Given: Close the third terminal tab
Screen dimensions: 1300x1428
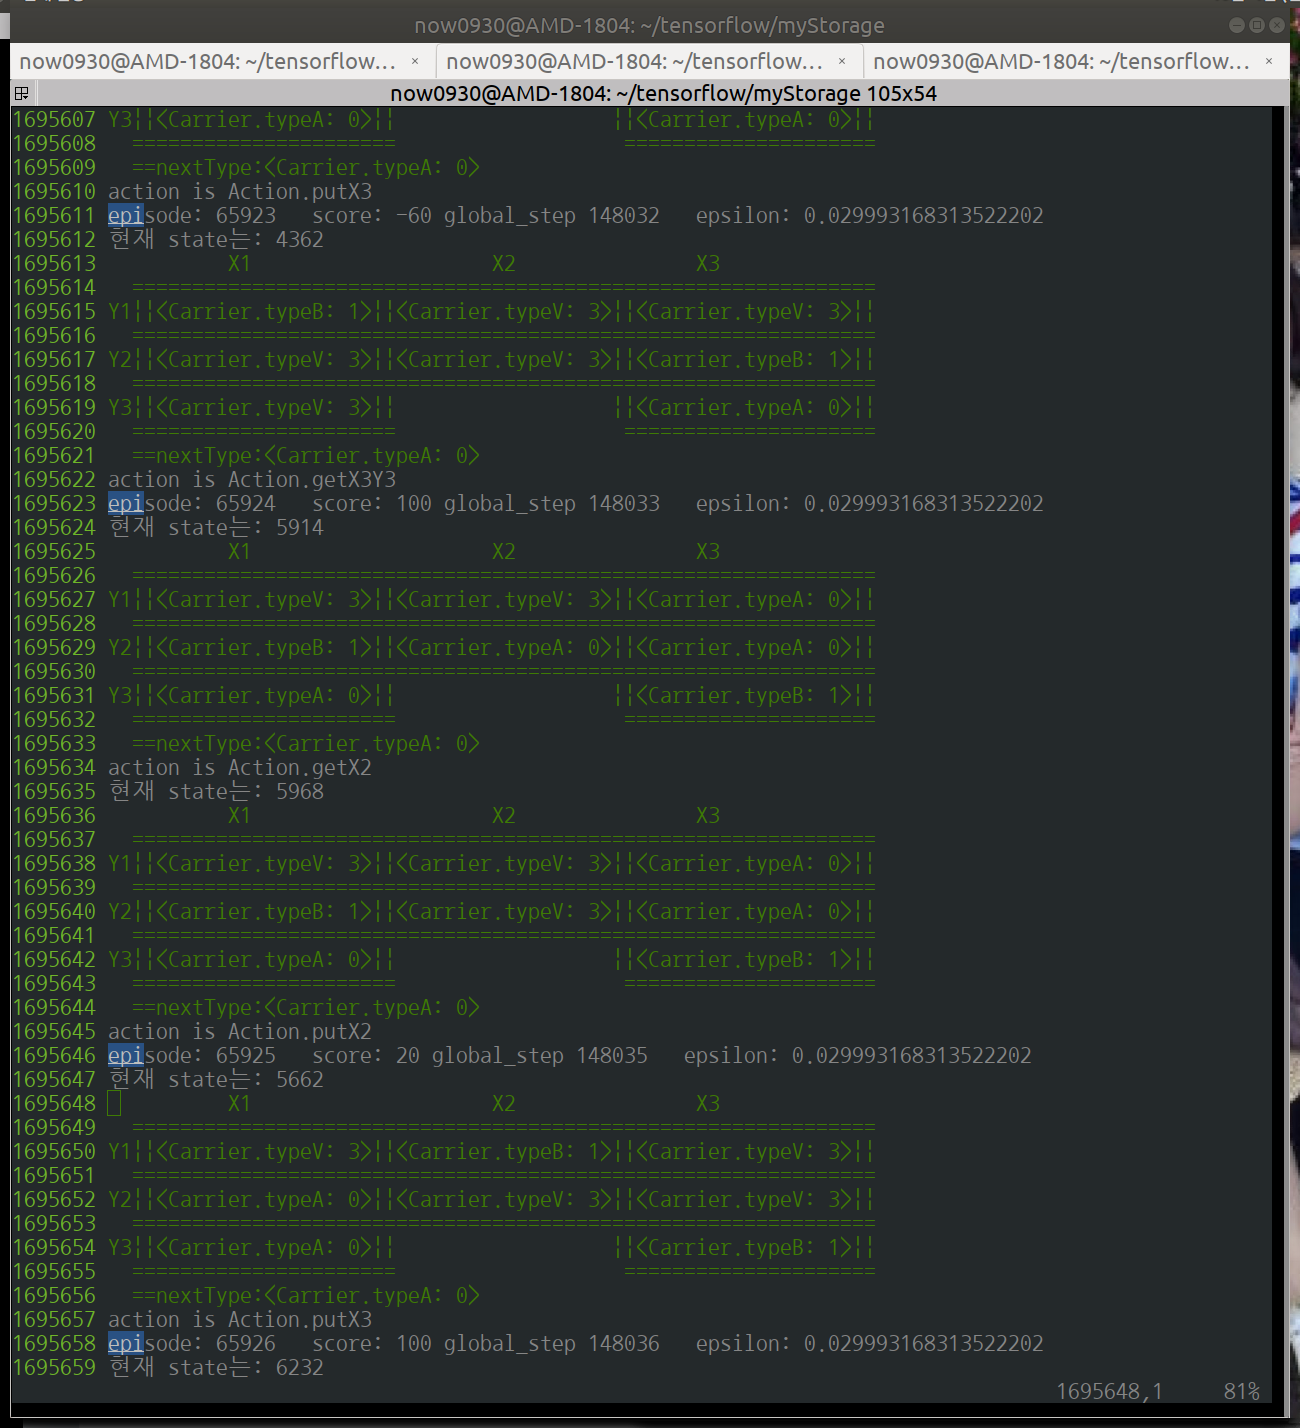Looking at the screenshot, I should click(x=1269, y=61).
